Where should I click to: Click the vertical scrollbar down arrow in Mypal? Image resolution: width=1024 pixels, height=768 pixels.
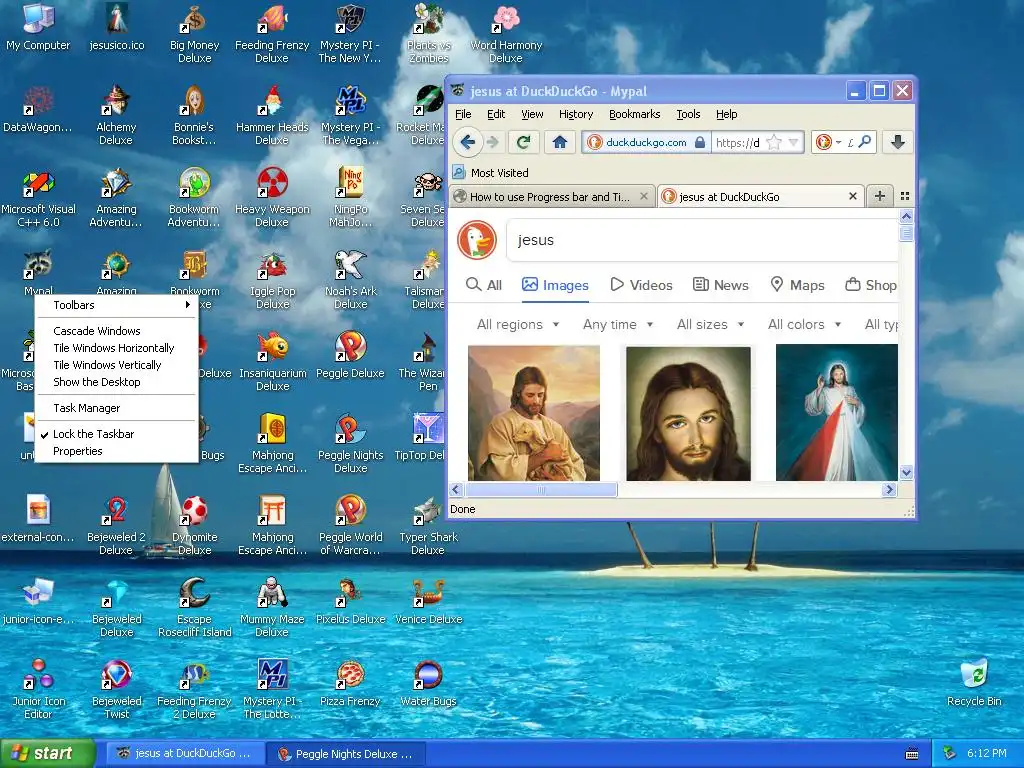[x=906, y=472]
